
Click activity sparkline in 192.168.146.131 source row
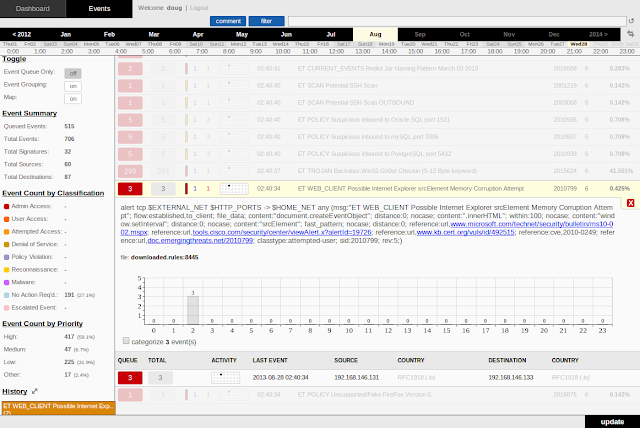[x=225, y=377]
